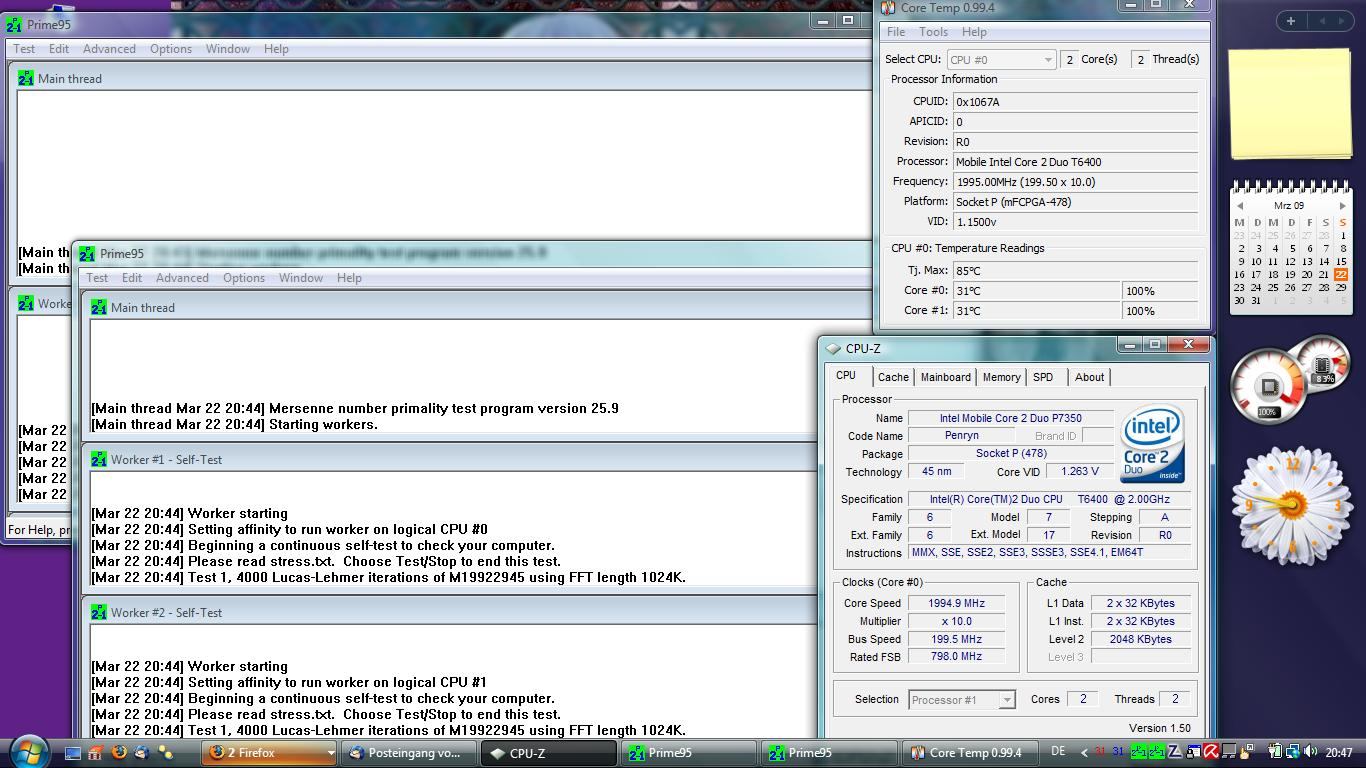Click the DE language indicator in taskbar
The width and height of the screenshot is (1366, 768).
pos(1058,751)
